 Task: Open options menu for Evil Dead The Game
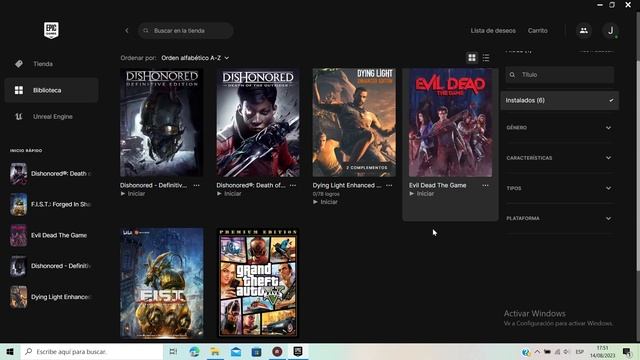485,185
